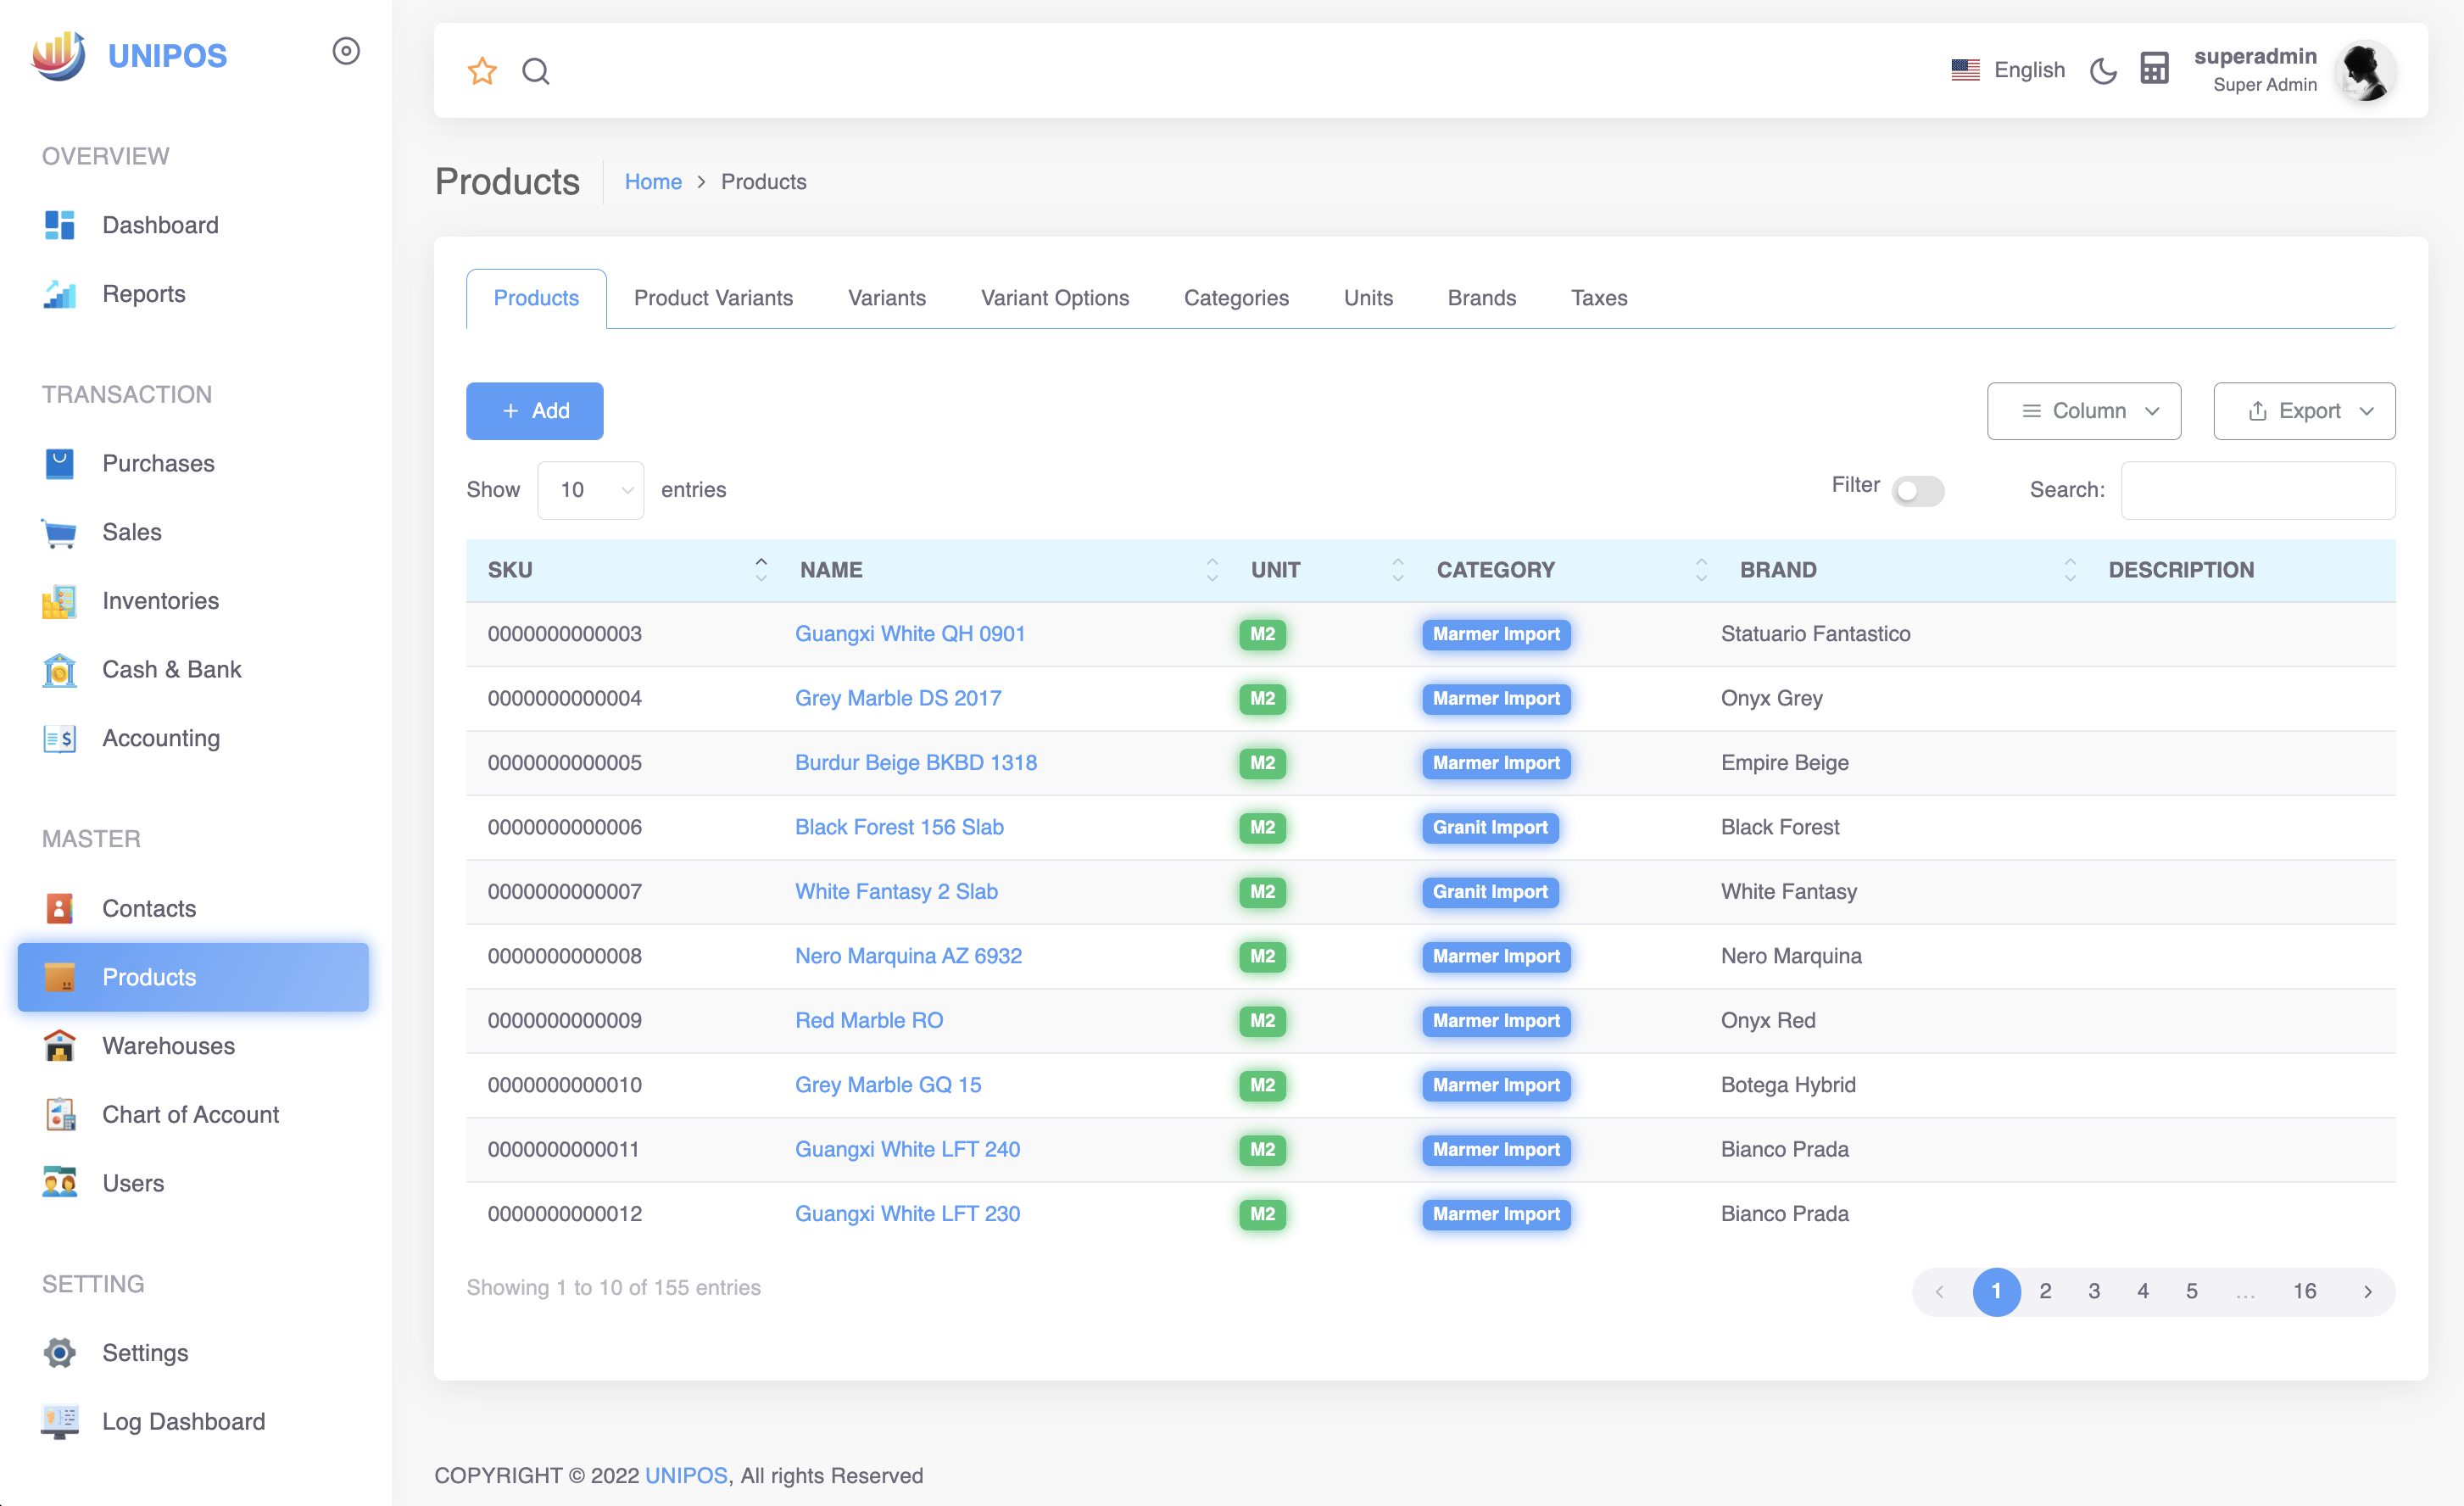2464x1506 pixels.
Task: Open the Export dropdown
Action: point(2304,411)
